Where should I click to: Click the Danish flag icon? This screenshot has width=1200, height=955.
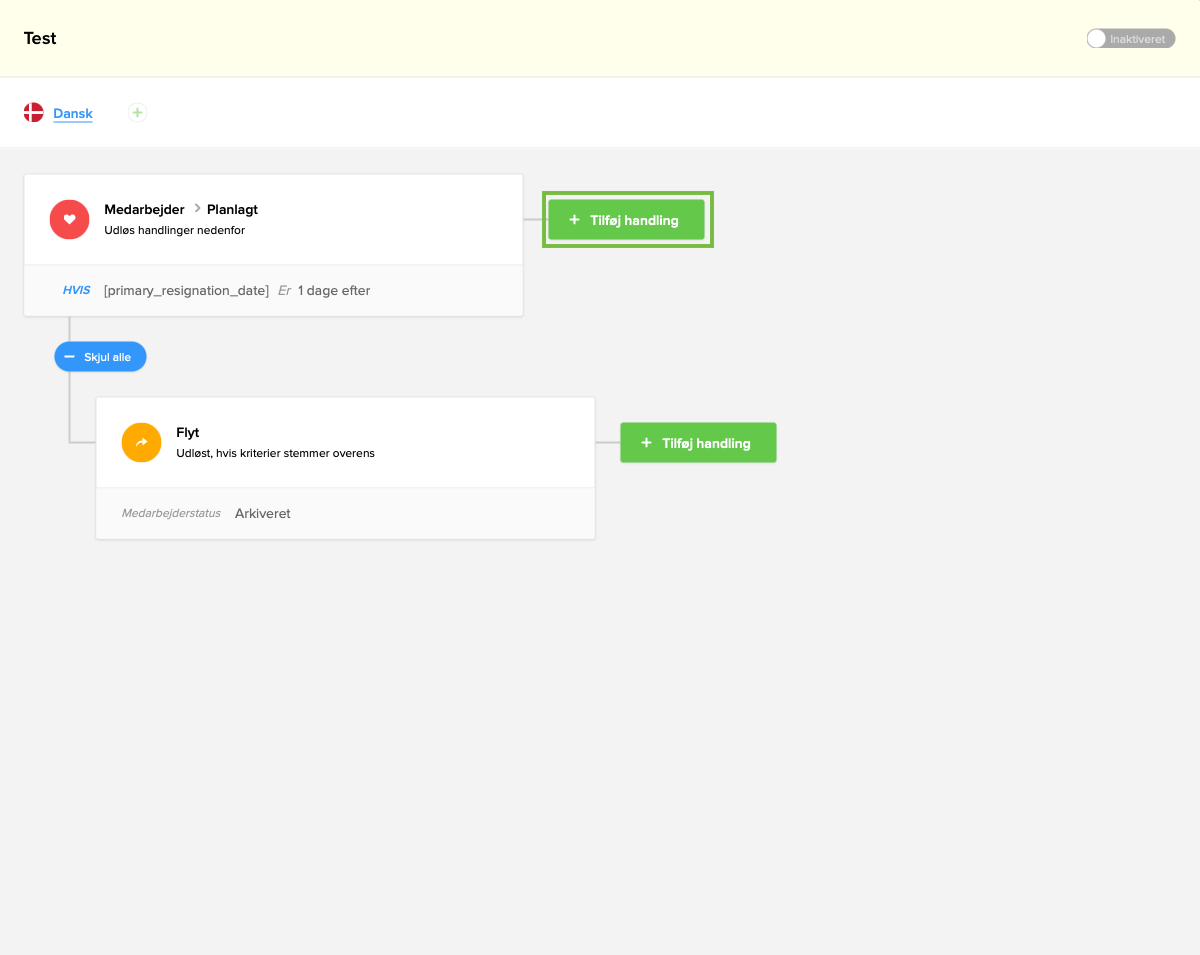tap(34, 113)
